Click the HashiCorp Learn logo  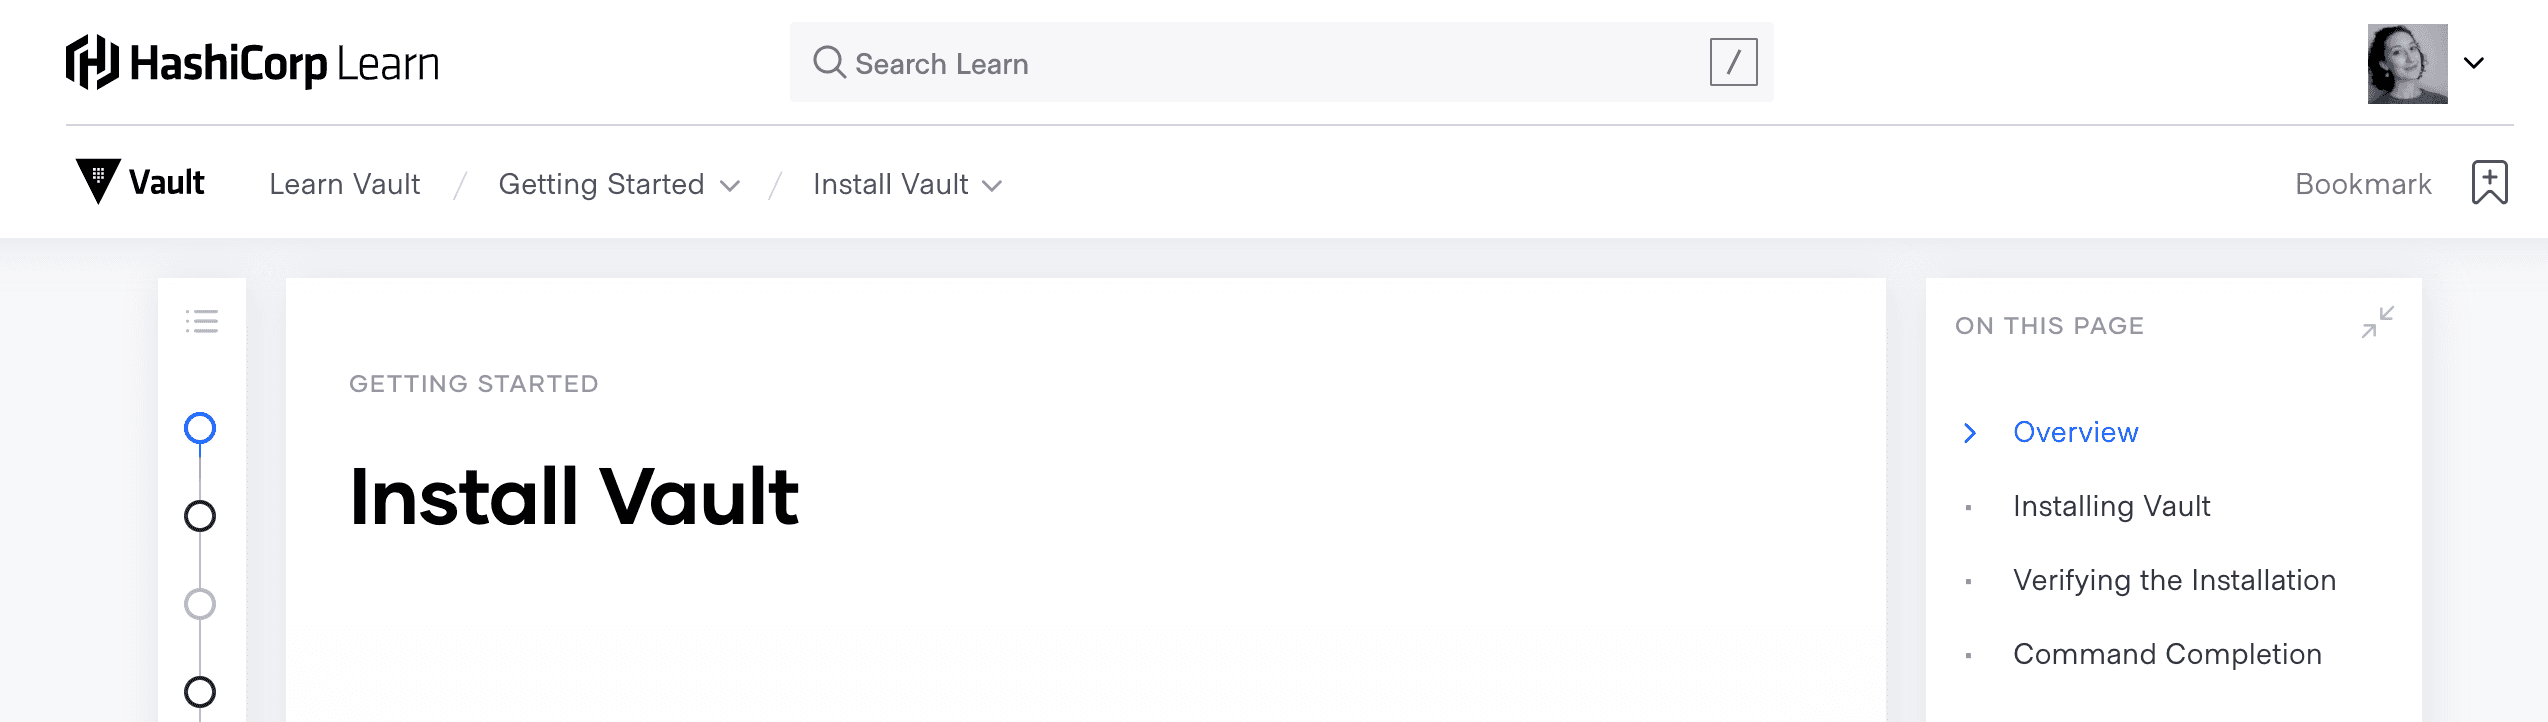pos(250,62)
